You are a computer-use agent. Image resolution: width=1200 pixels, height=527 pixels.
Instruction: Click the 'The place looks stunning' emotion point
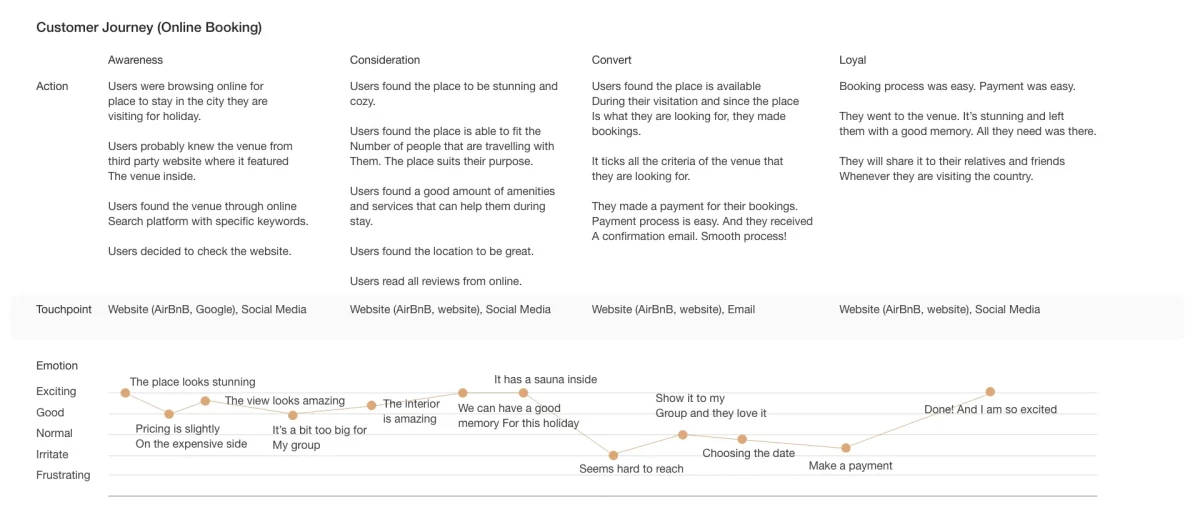pos(125,393)
